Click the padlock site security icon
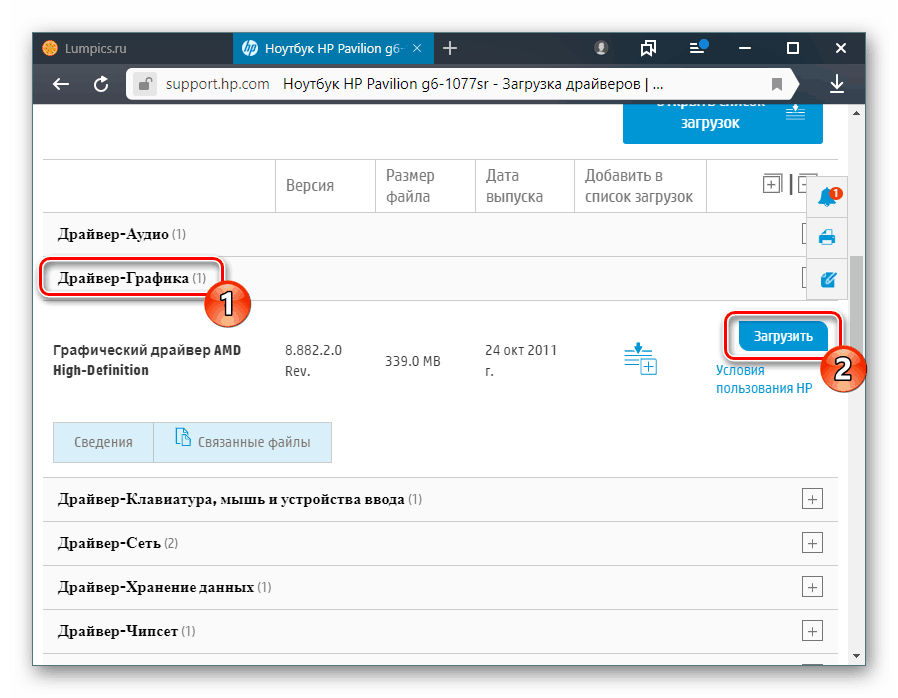898x698 pixels. pyautogui.click(x=145, y=84)
